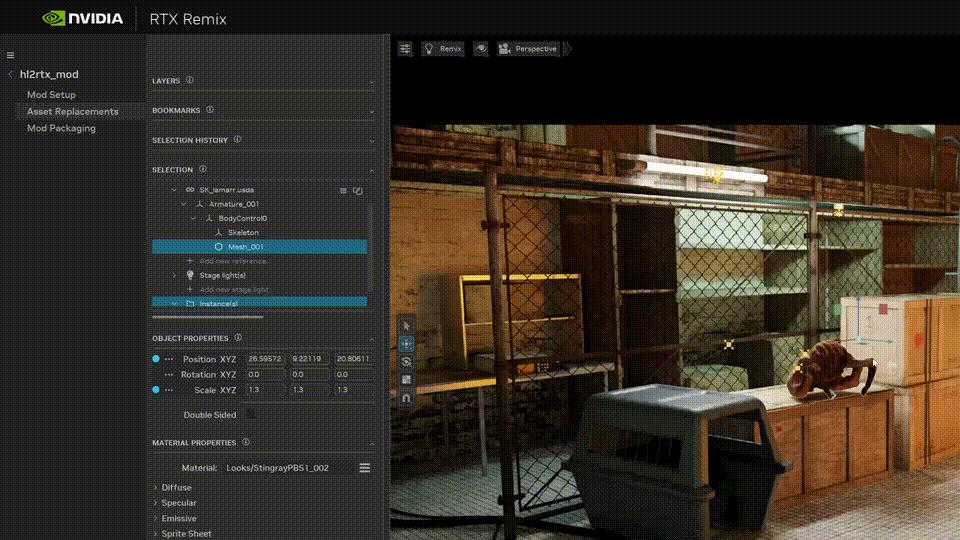Open viewport settings sliders icon
This screenshot has width=960, height=540.
click(x=405, y=49)
